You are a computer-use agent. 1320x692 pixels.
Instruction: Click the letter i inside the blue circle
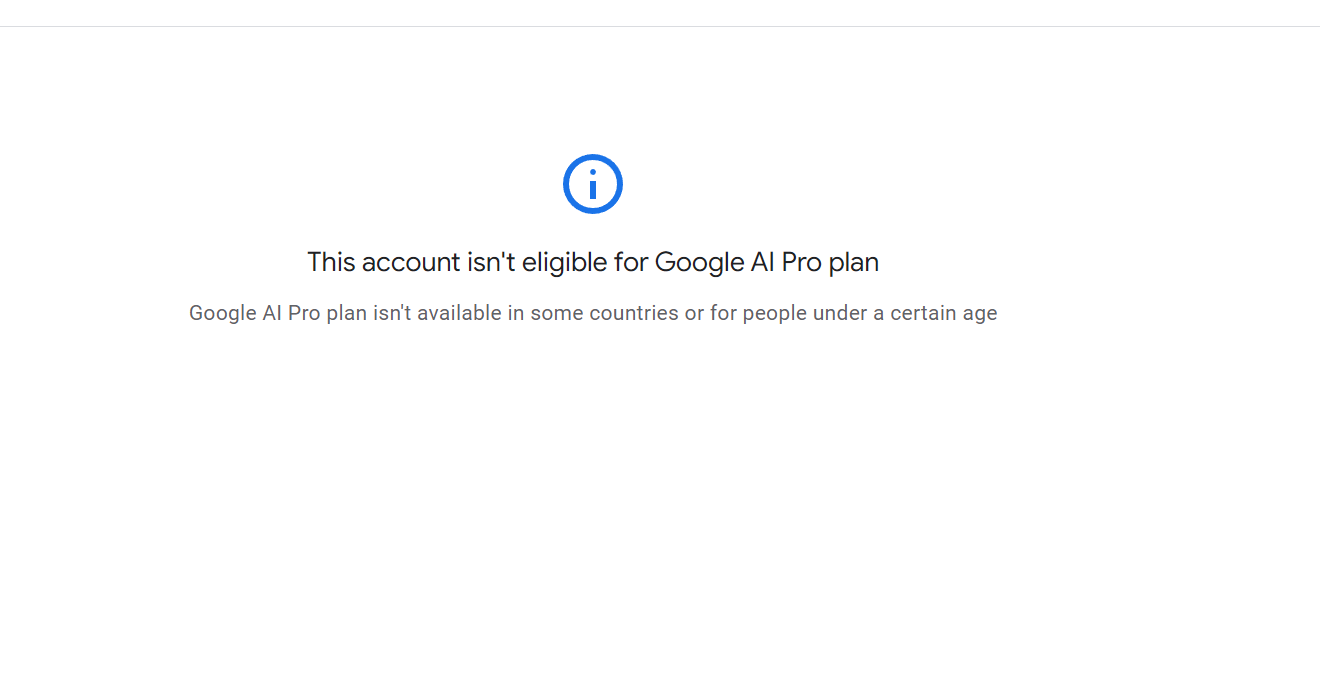click(x=593, y=185)
